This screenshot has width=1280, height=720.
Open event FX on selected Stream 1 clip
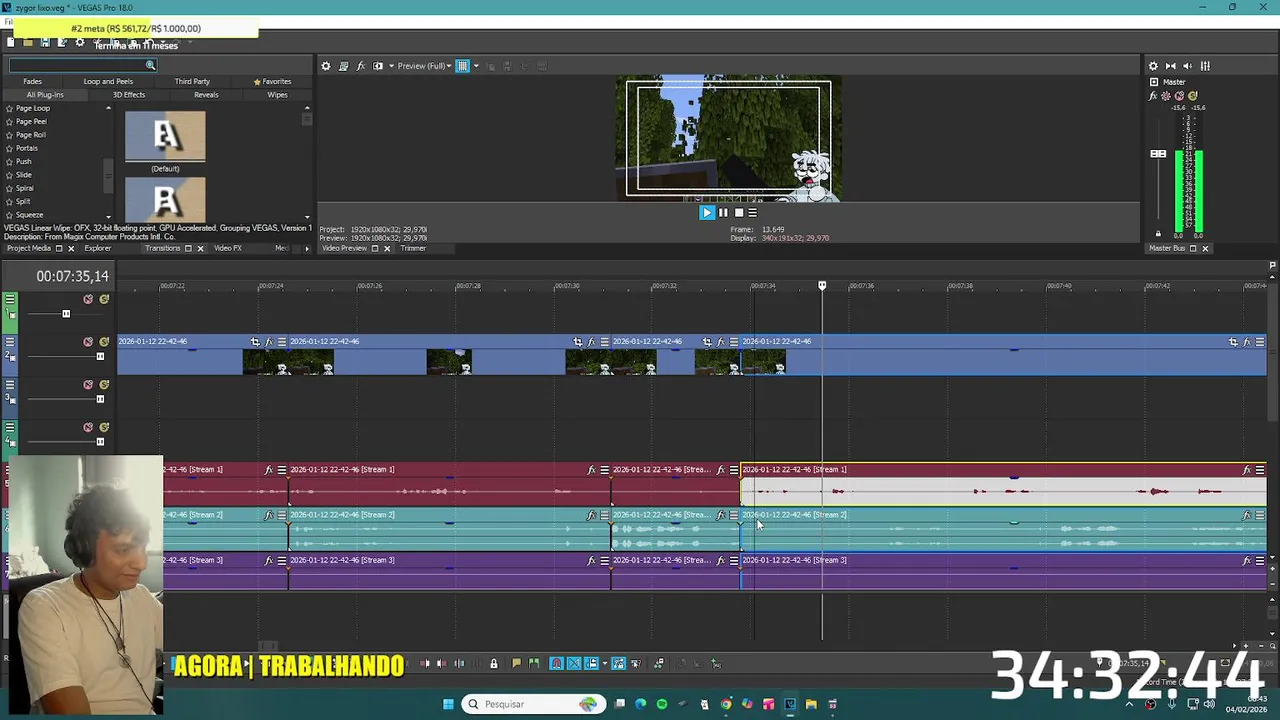(x=1246, y=470)
